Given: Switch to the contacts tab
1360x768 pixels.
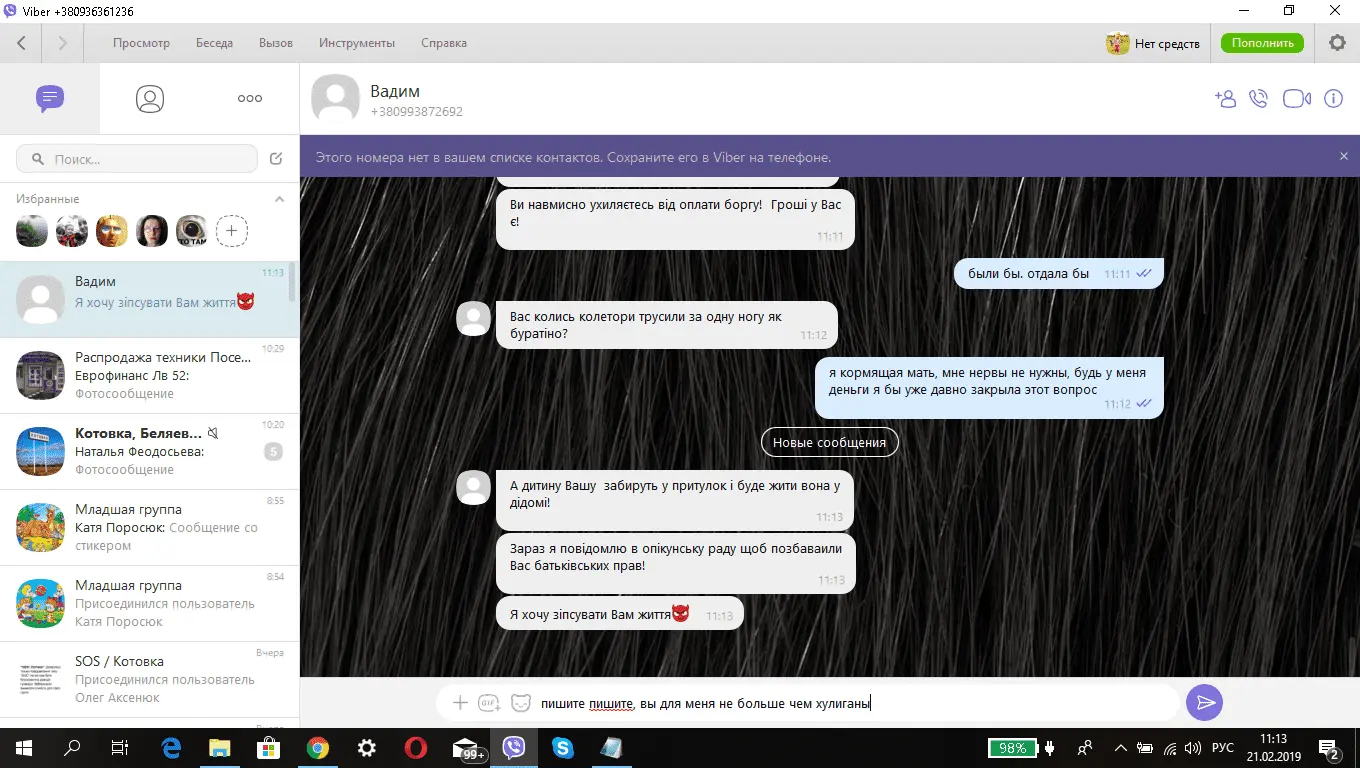Looking at the screenshot, I should point(150,98).
